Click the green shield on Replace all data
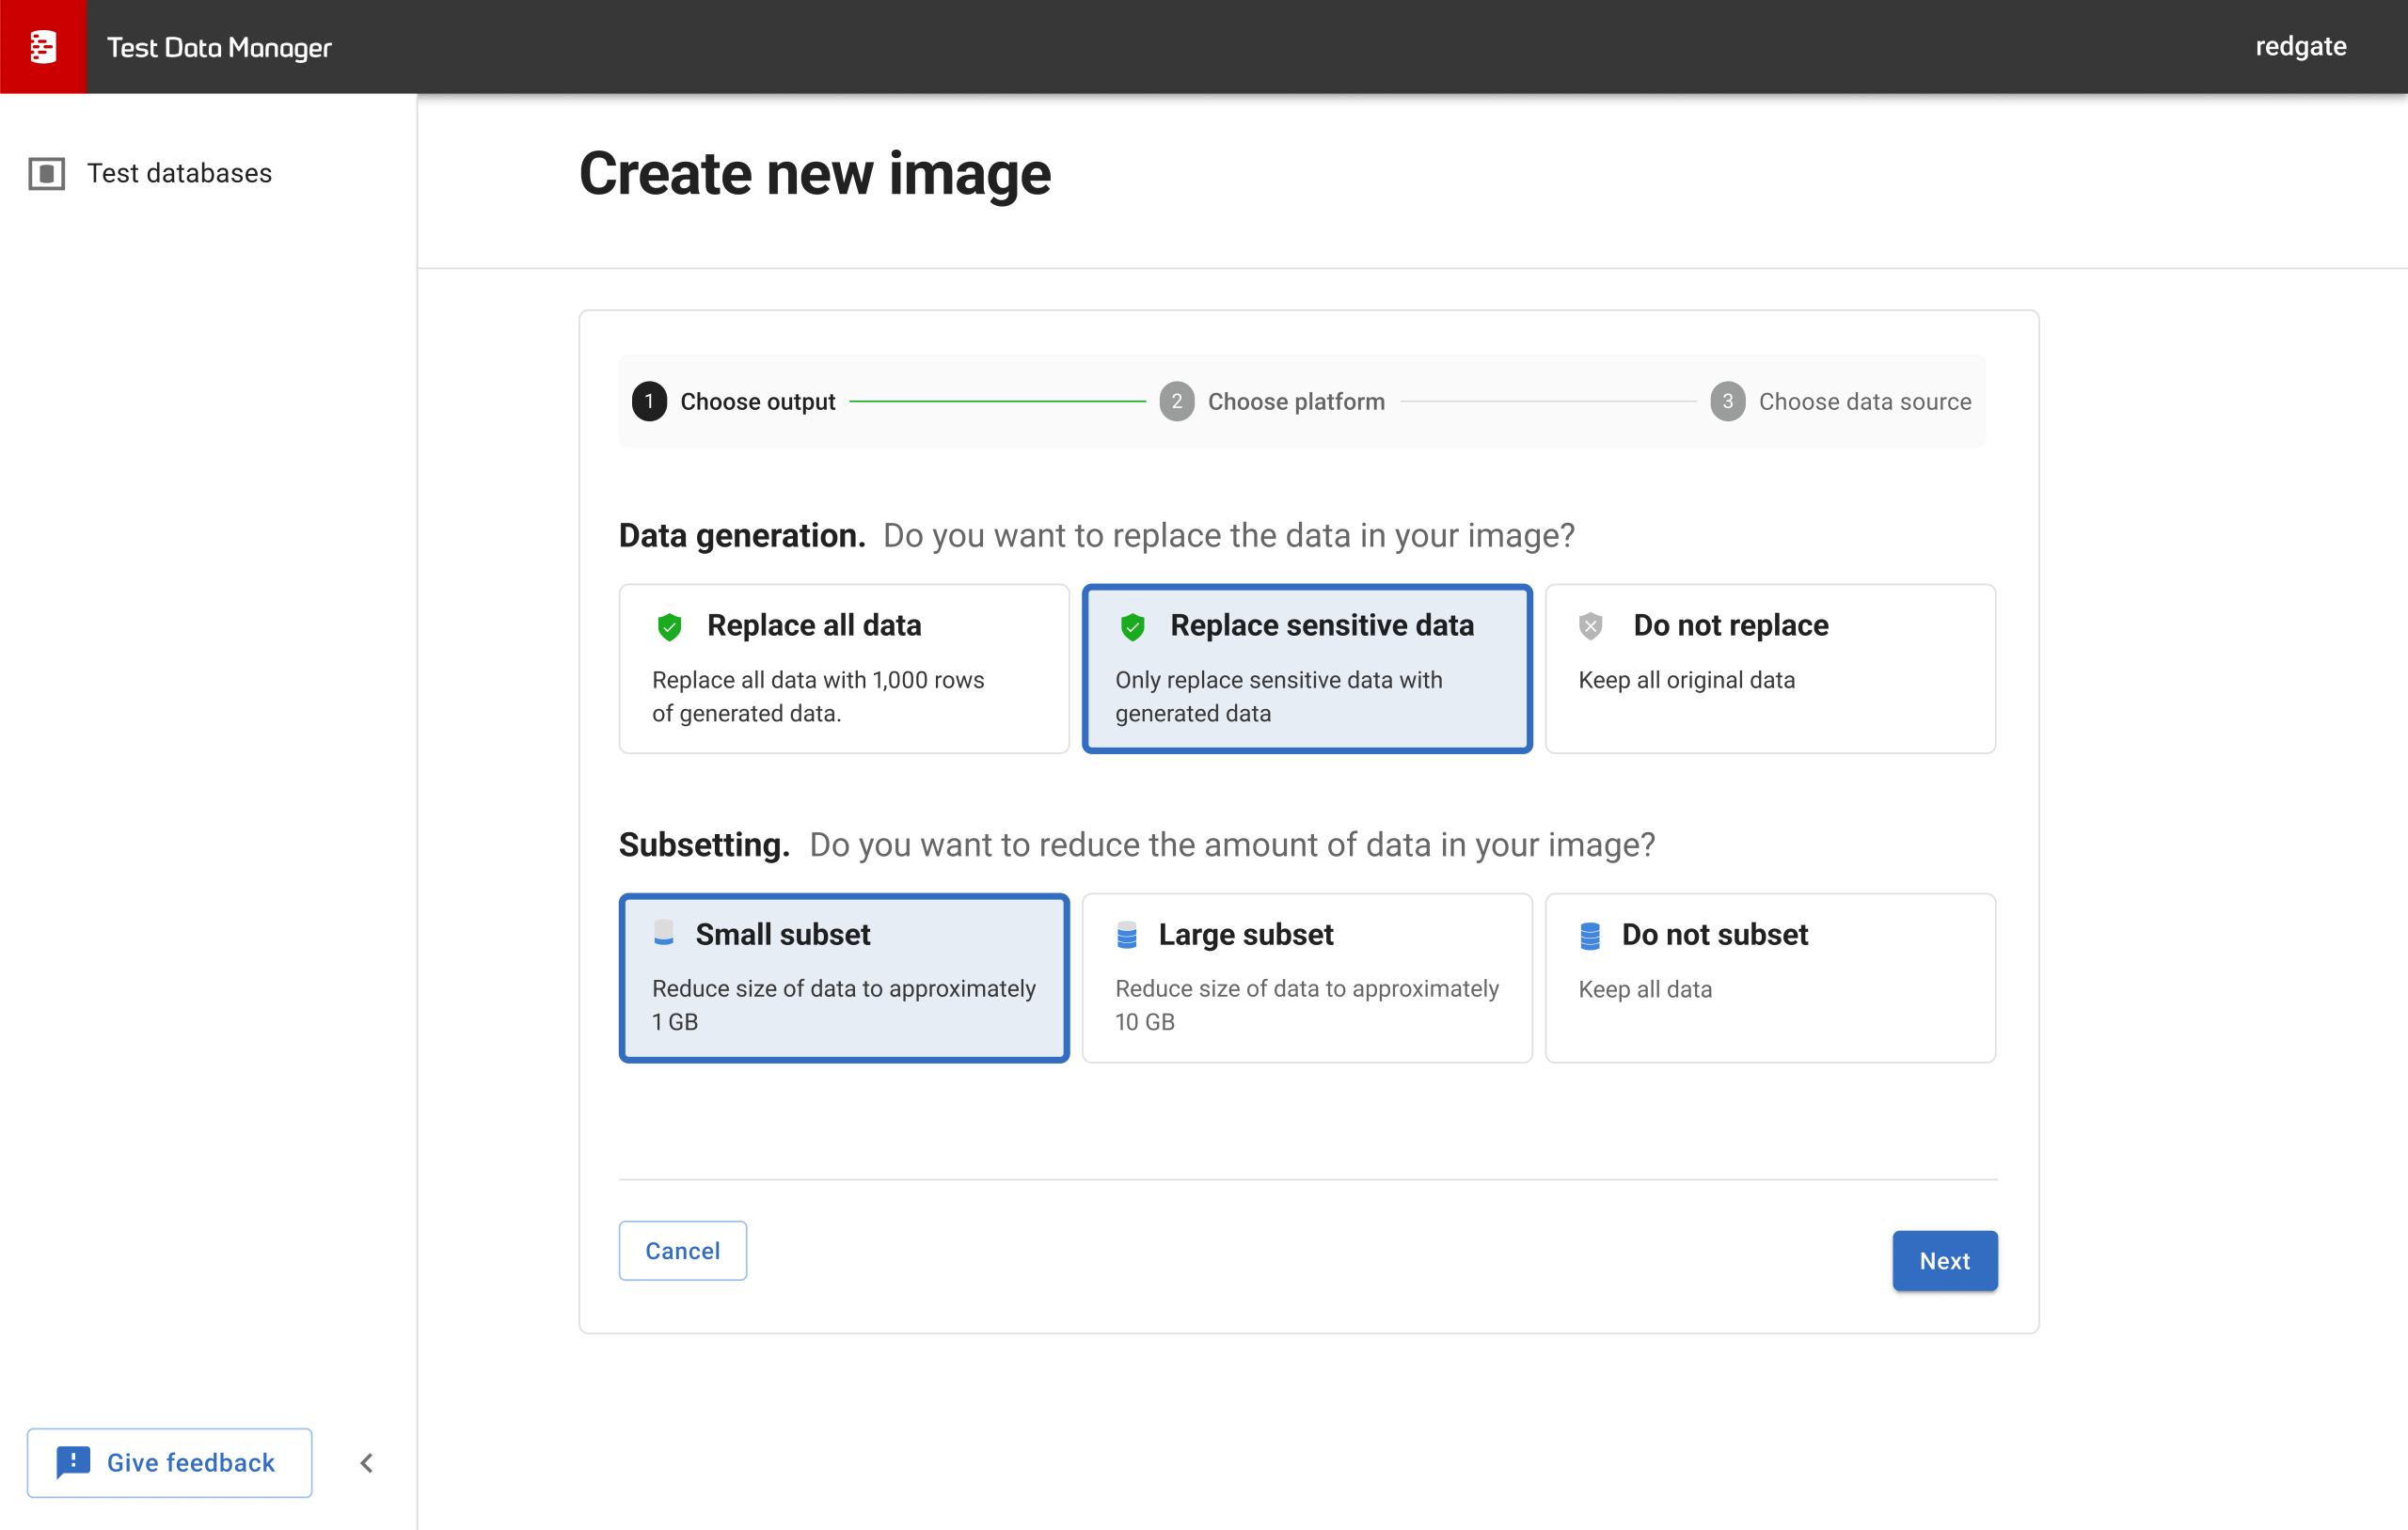 669,626
